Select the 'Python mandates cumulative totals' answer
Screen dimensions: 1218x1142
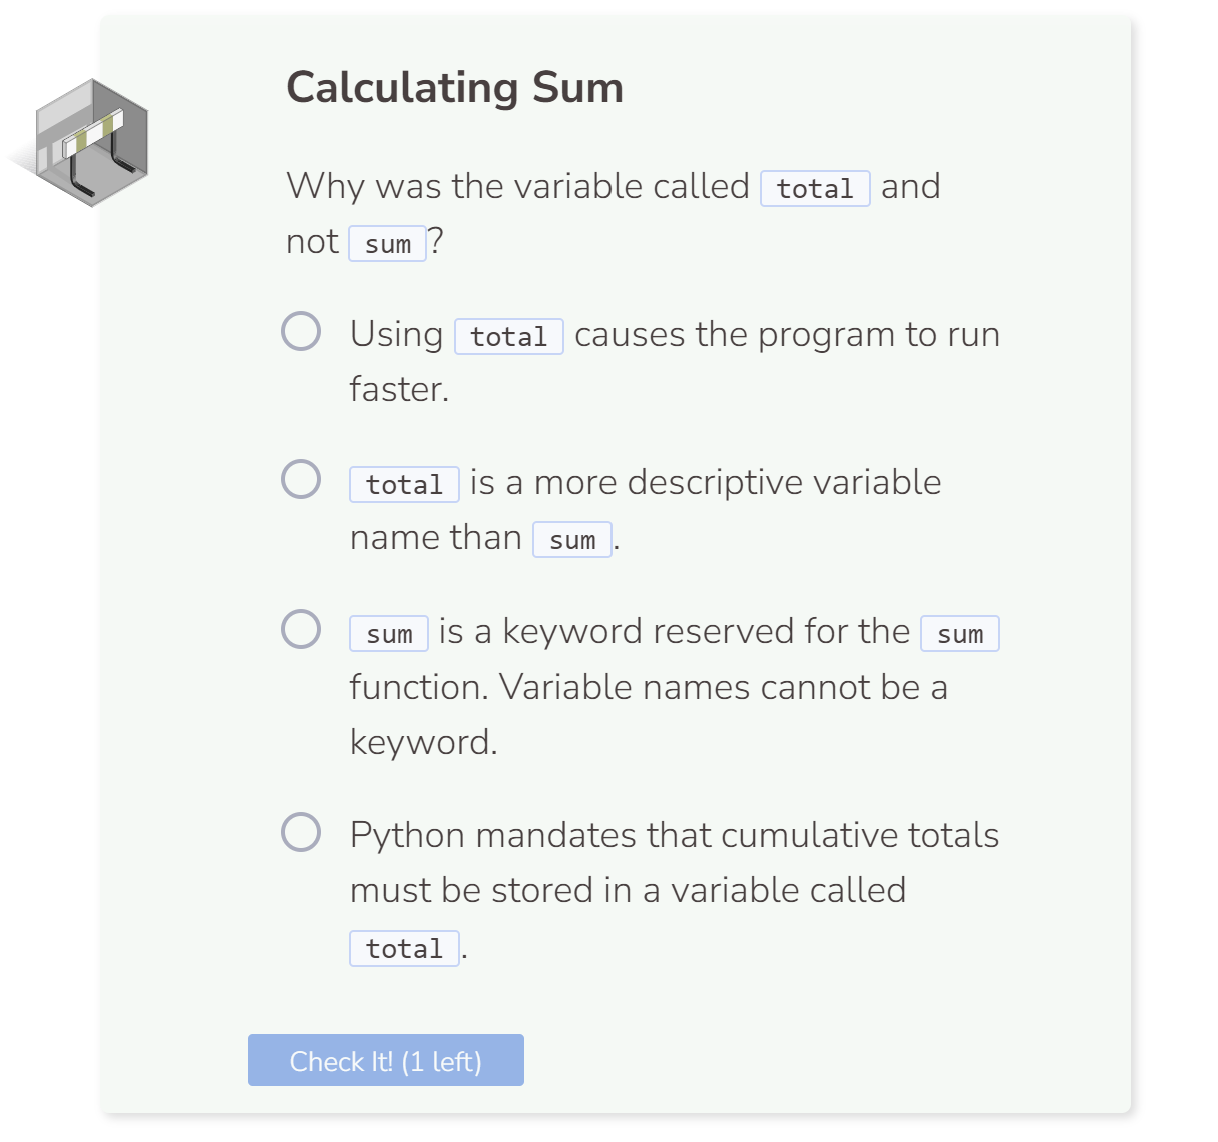click(x=302, y=832)
